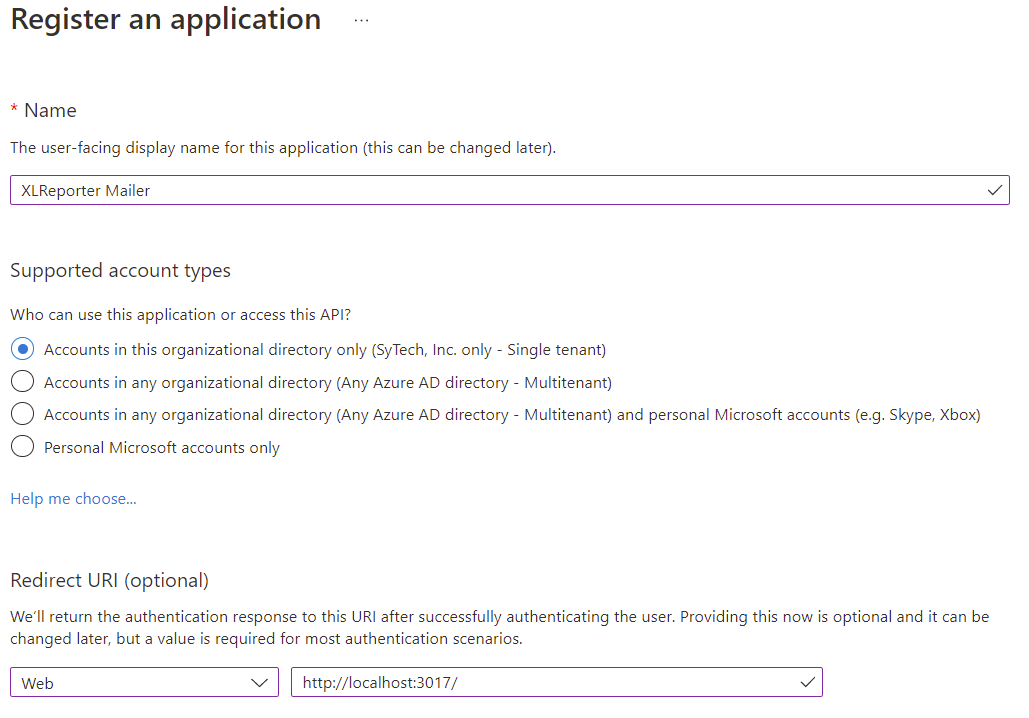The image size is (1029, 718).
Task: Open the Help me choose link
Action: pos(74,499)
